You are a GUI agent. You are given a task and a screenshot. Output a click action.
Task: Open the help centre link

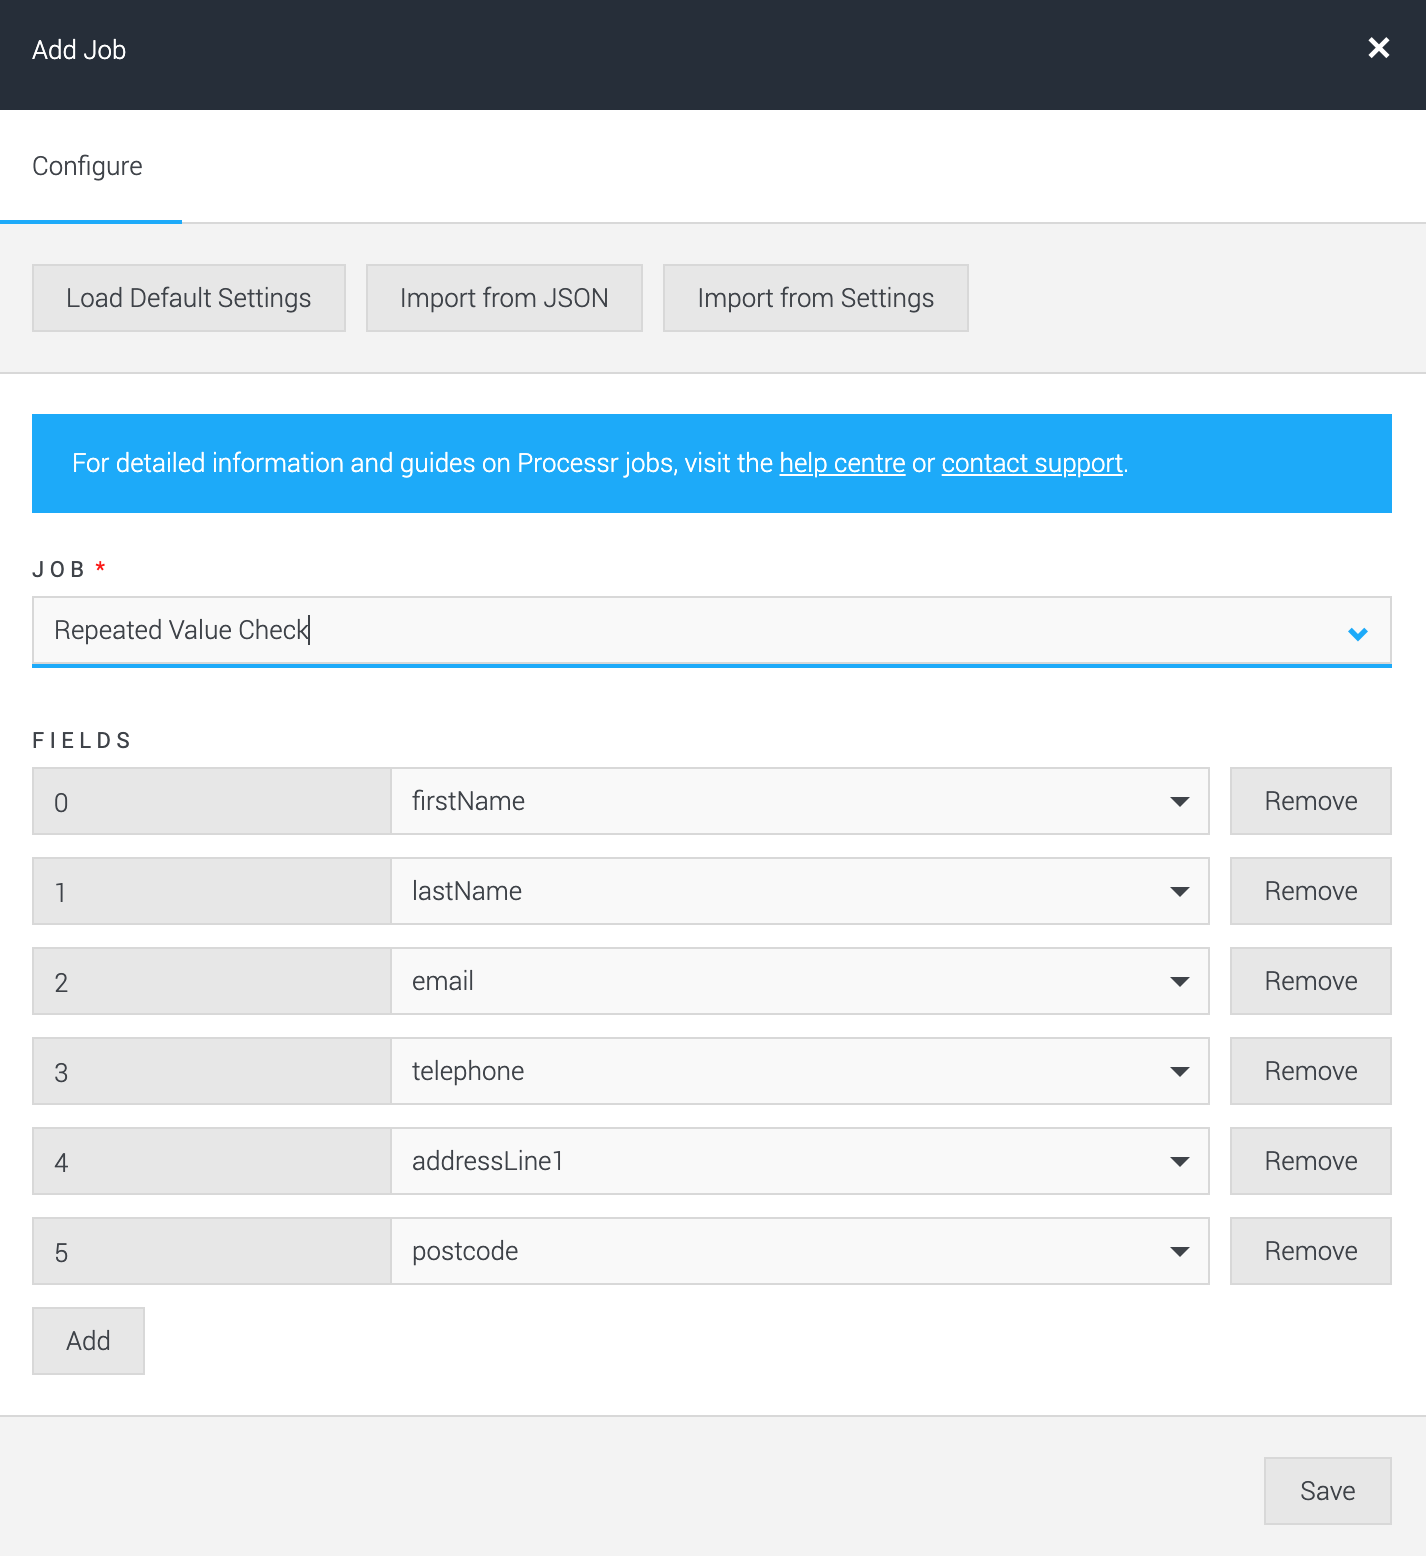(x=841, y=463)
